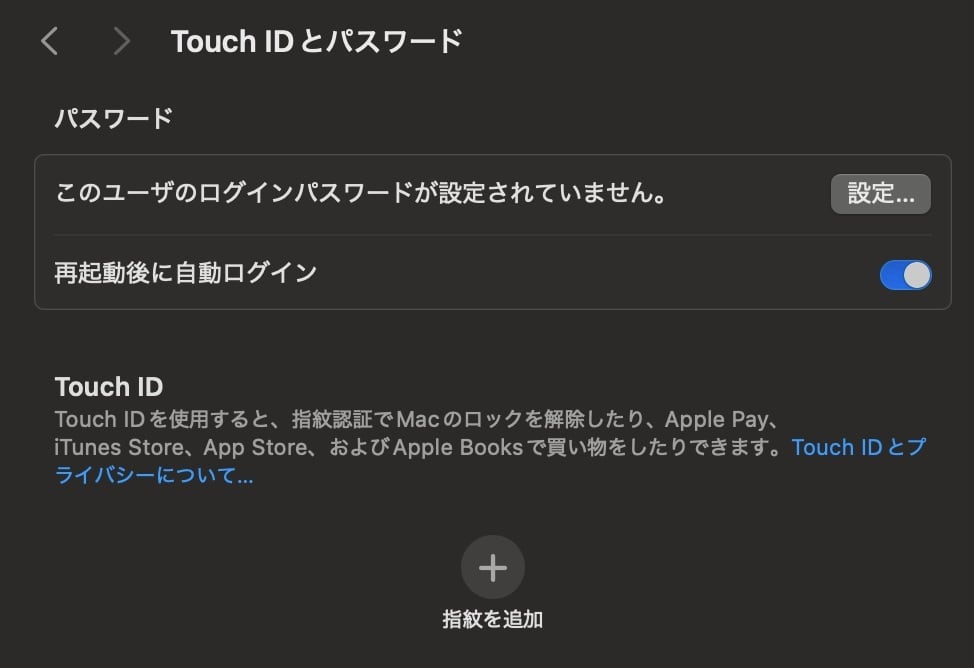Click the Touch ID section heading
The height and width of the screenshot is (668, 974).
tap(109, 387)
